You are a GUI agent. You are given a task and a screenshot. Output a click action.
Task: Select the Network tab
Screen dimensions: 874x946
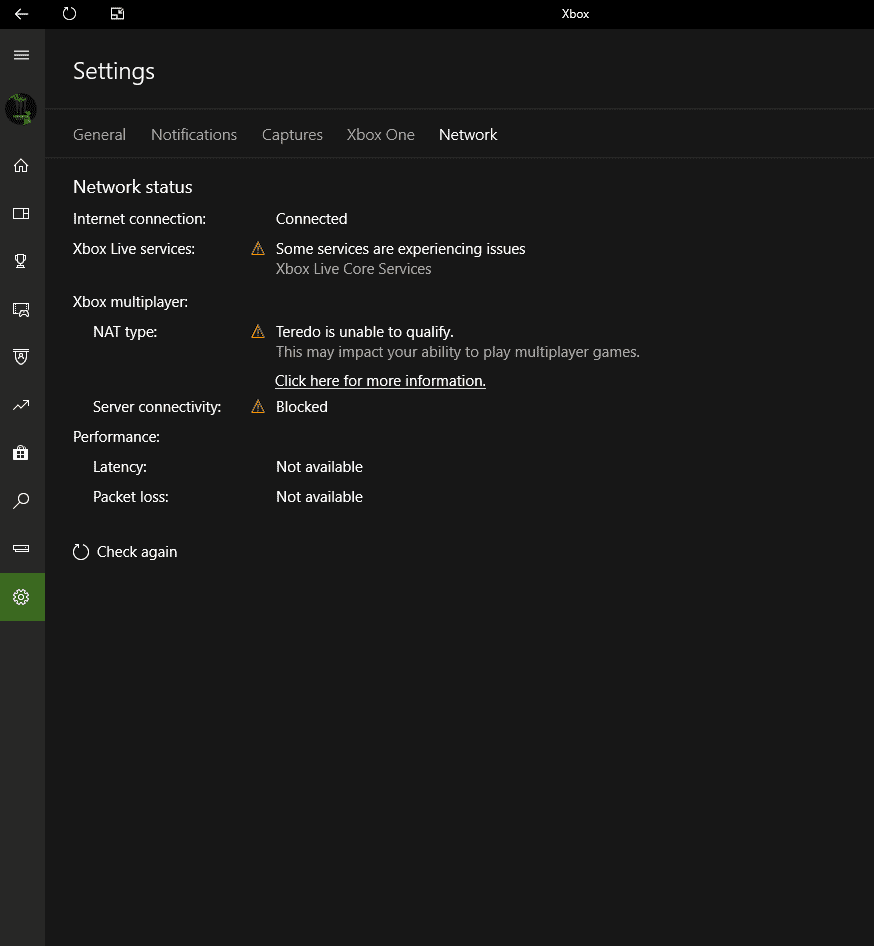pos(468,135)
